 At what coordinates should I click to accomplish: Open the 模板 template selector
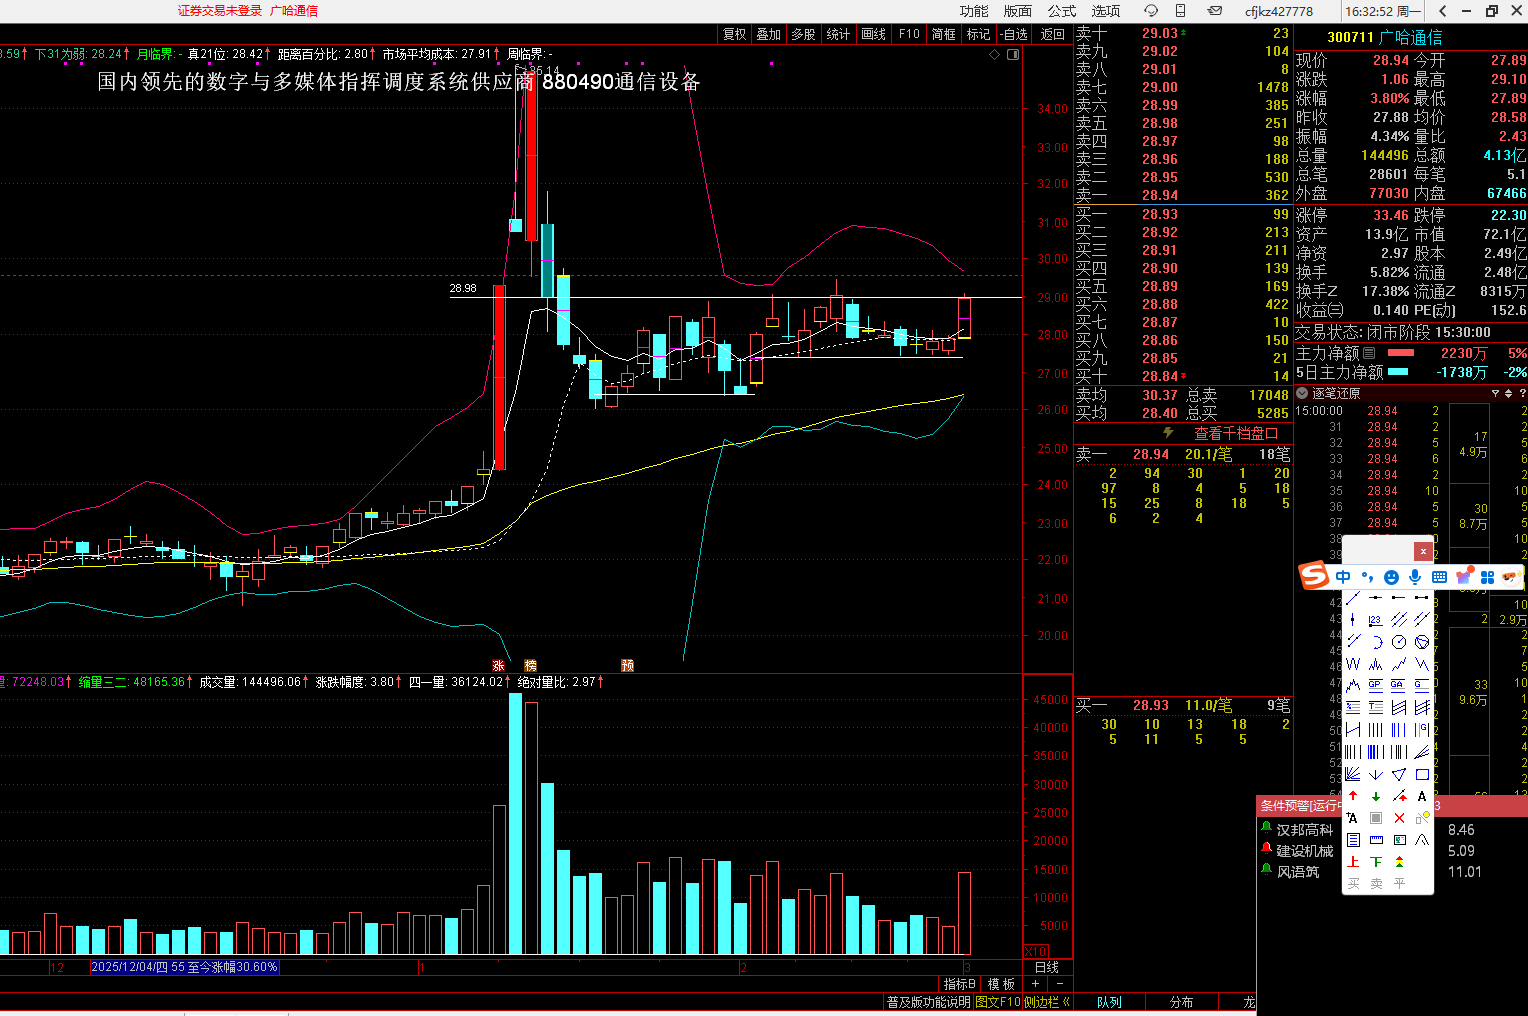point(1001,984)
